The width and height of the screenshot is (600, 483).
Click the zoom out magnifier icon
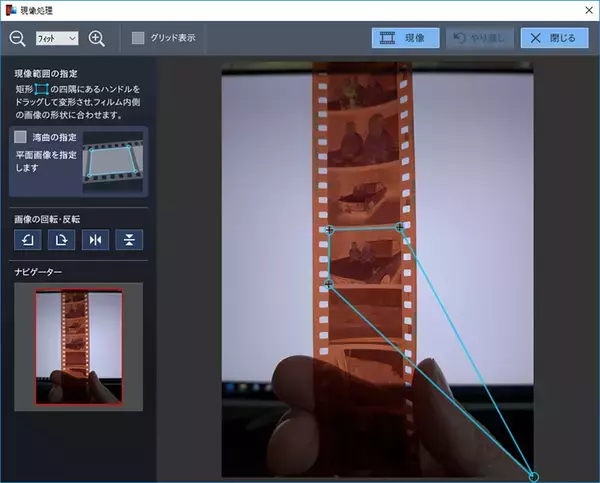click(17, 38)
